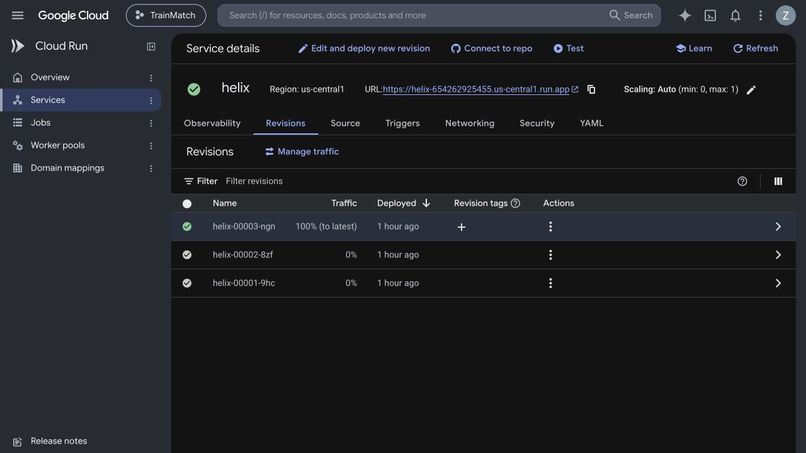Expand details for helix-00003-ngn chevron
The width and height of the screenshot is (806, 453).
[778, 227]
